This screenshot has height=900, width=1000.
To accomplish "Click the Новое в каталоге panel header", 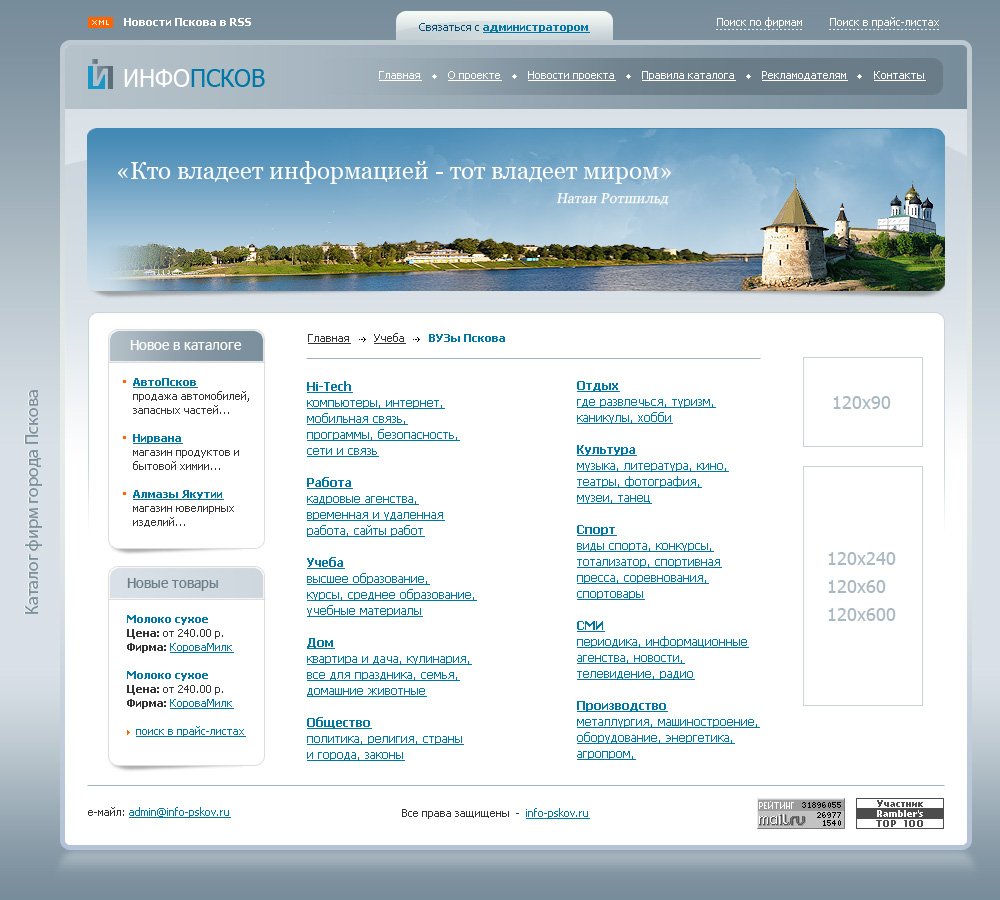I will pyautogui.click(x=186, y=346).
